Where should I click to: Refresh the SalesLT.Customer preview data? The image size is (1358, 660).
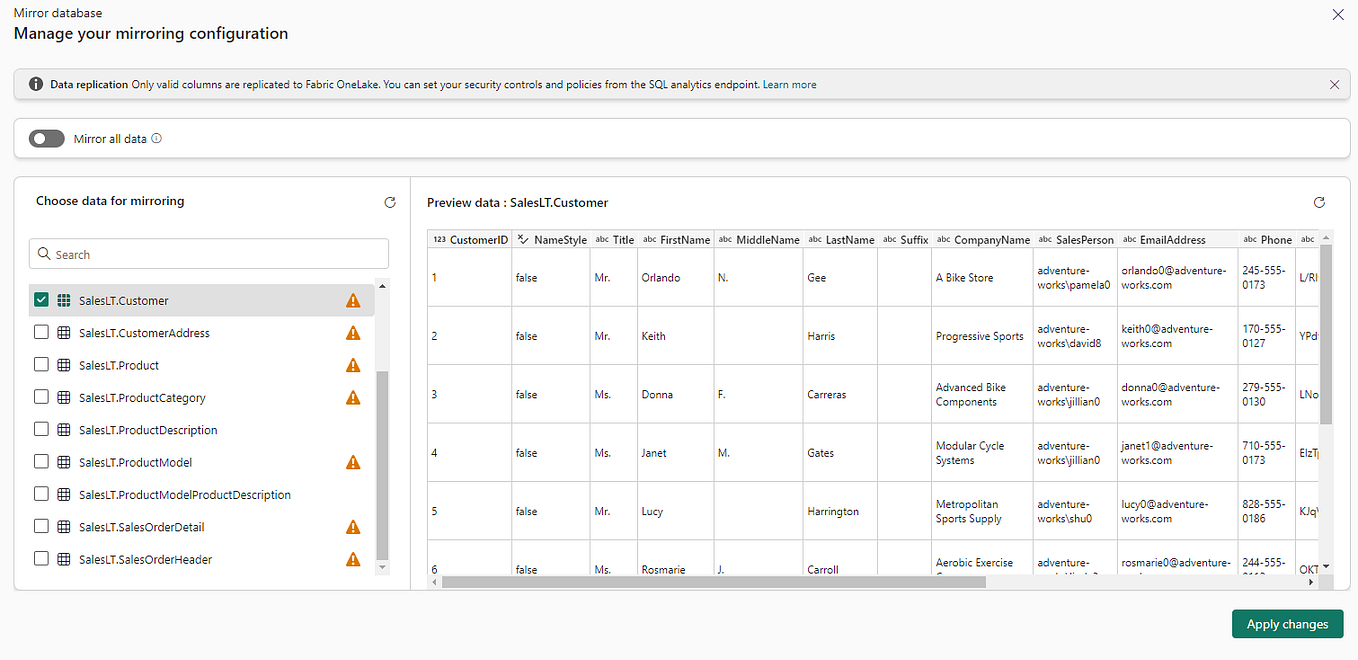click(x=1319, y=202)
